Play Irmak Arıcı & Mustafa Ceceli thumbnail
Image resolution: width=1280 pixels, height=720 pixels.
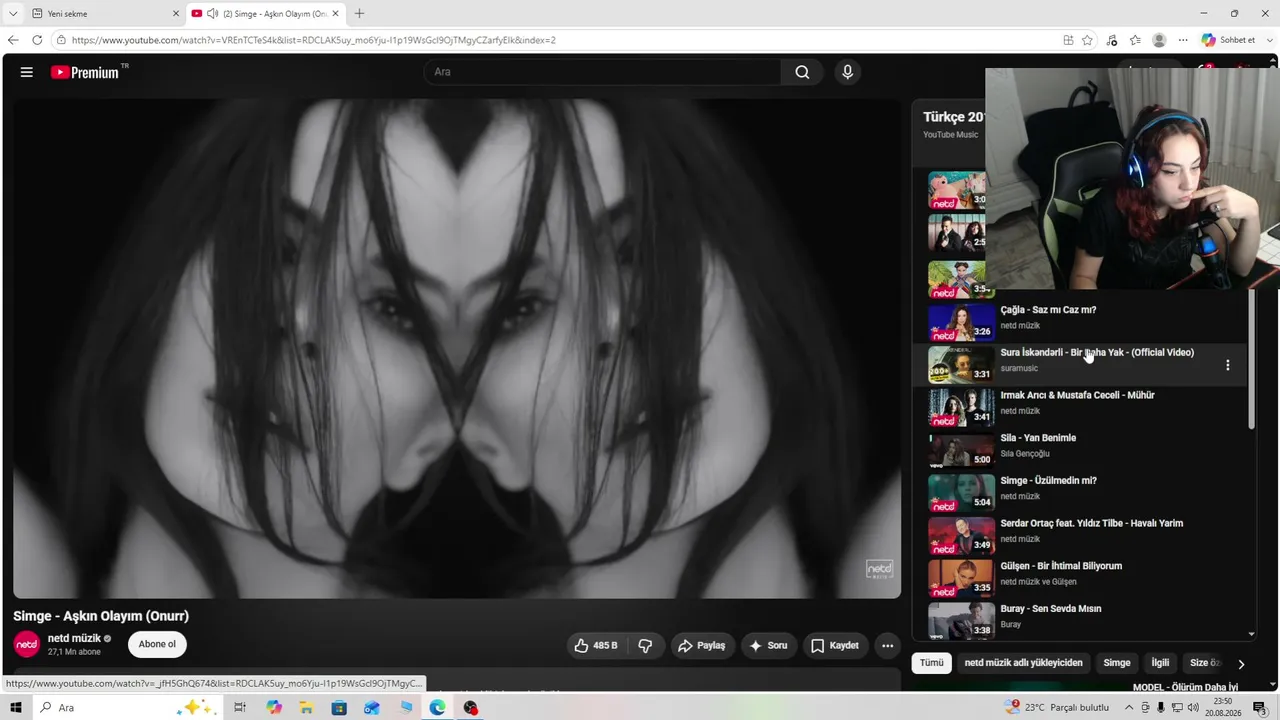(x=961, y=408)
